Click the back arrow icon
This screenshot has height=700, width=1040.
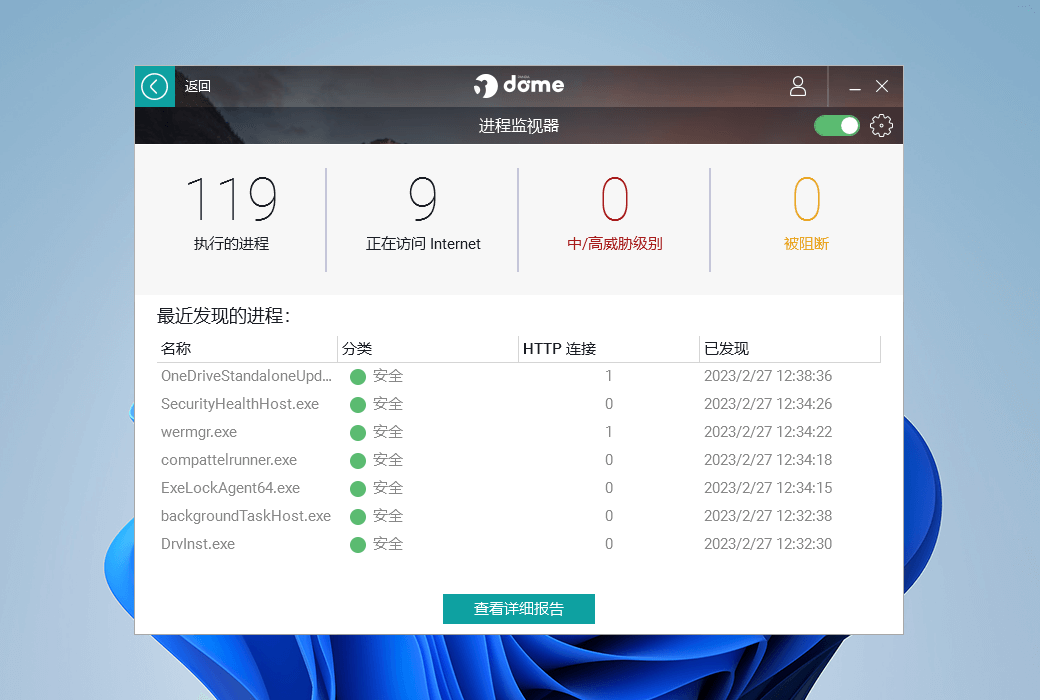tap(154, 87)
